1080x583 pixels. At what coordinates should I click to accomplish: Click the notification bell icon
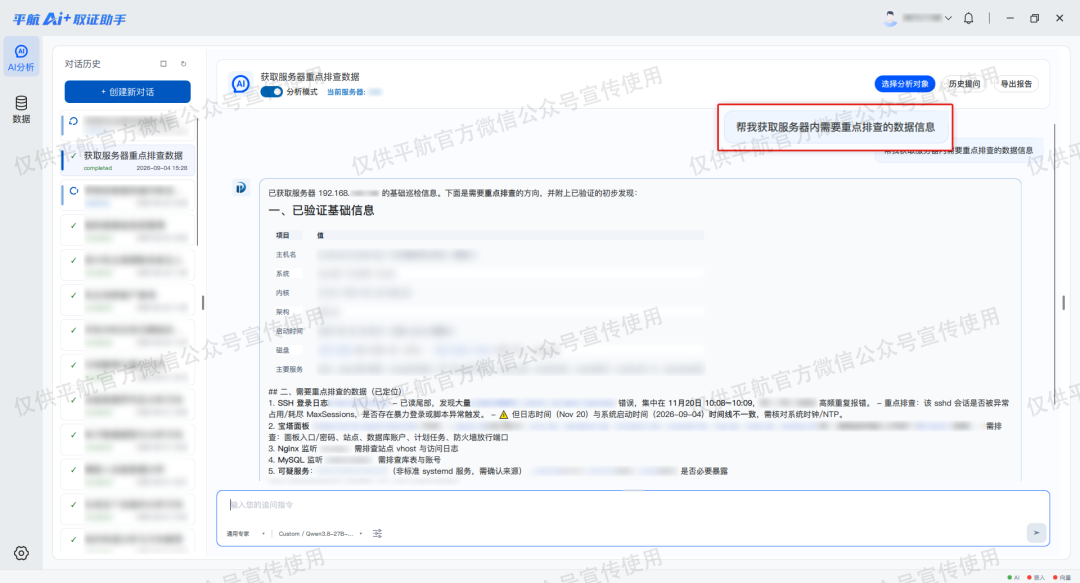968,19
